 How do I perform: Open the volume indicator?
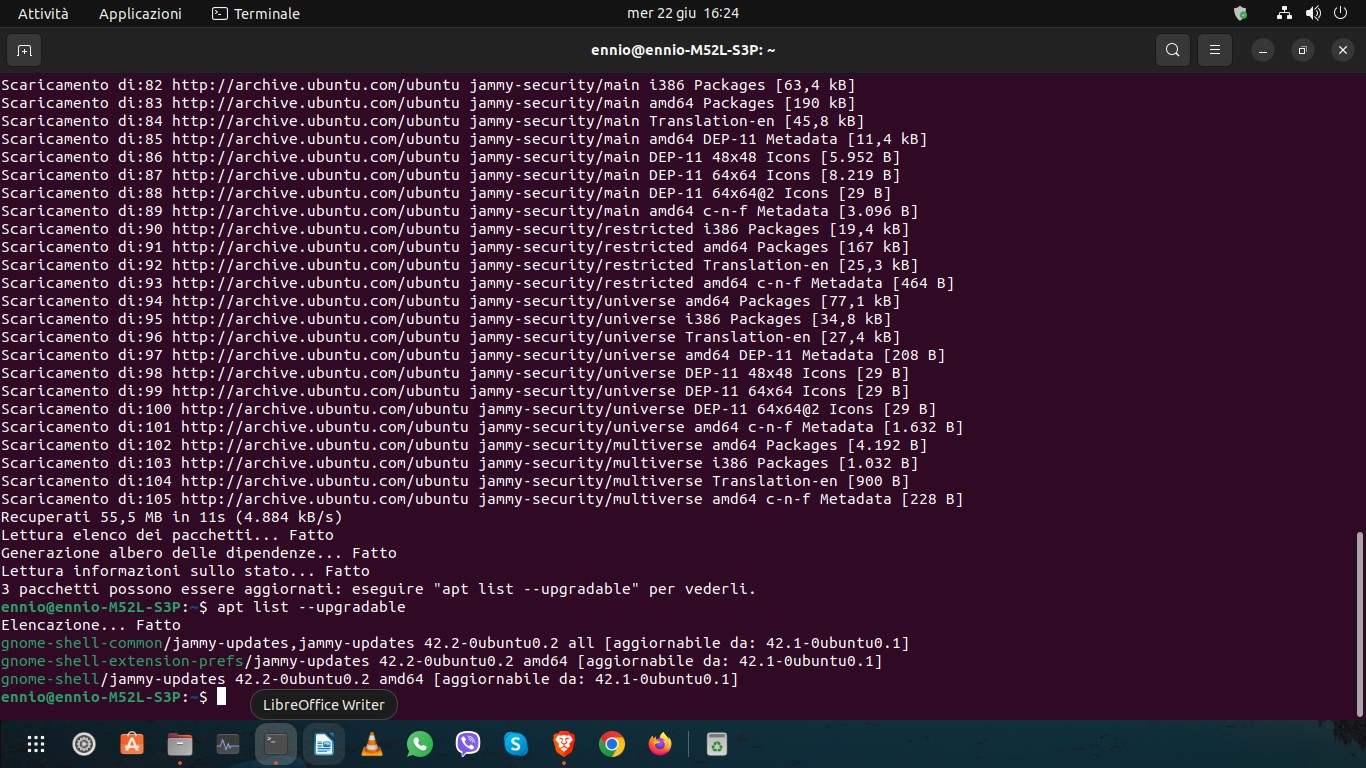pos(1313,13)
